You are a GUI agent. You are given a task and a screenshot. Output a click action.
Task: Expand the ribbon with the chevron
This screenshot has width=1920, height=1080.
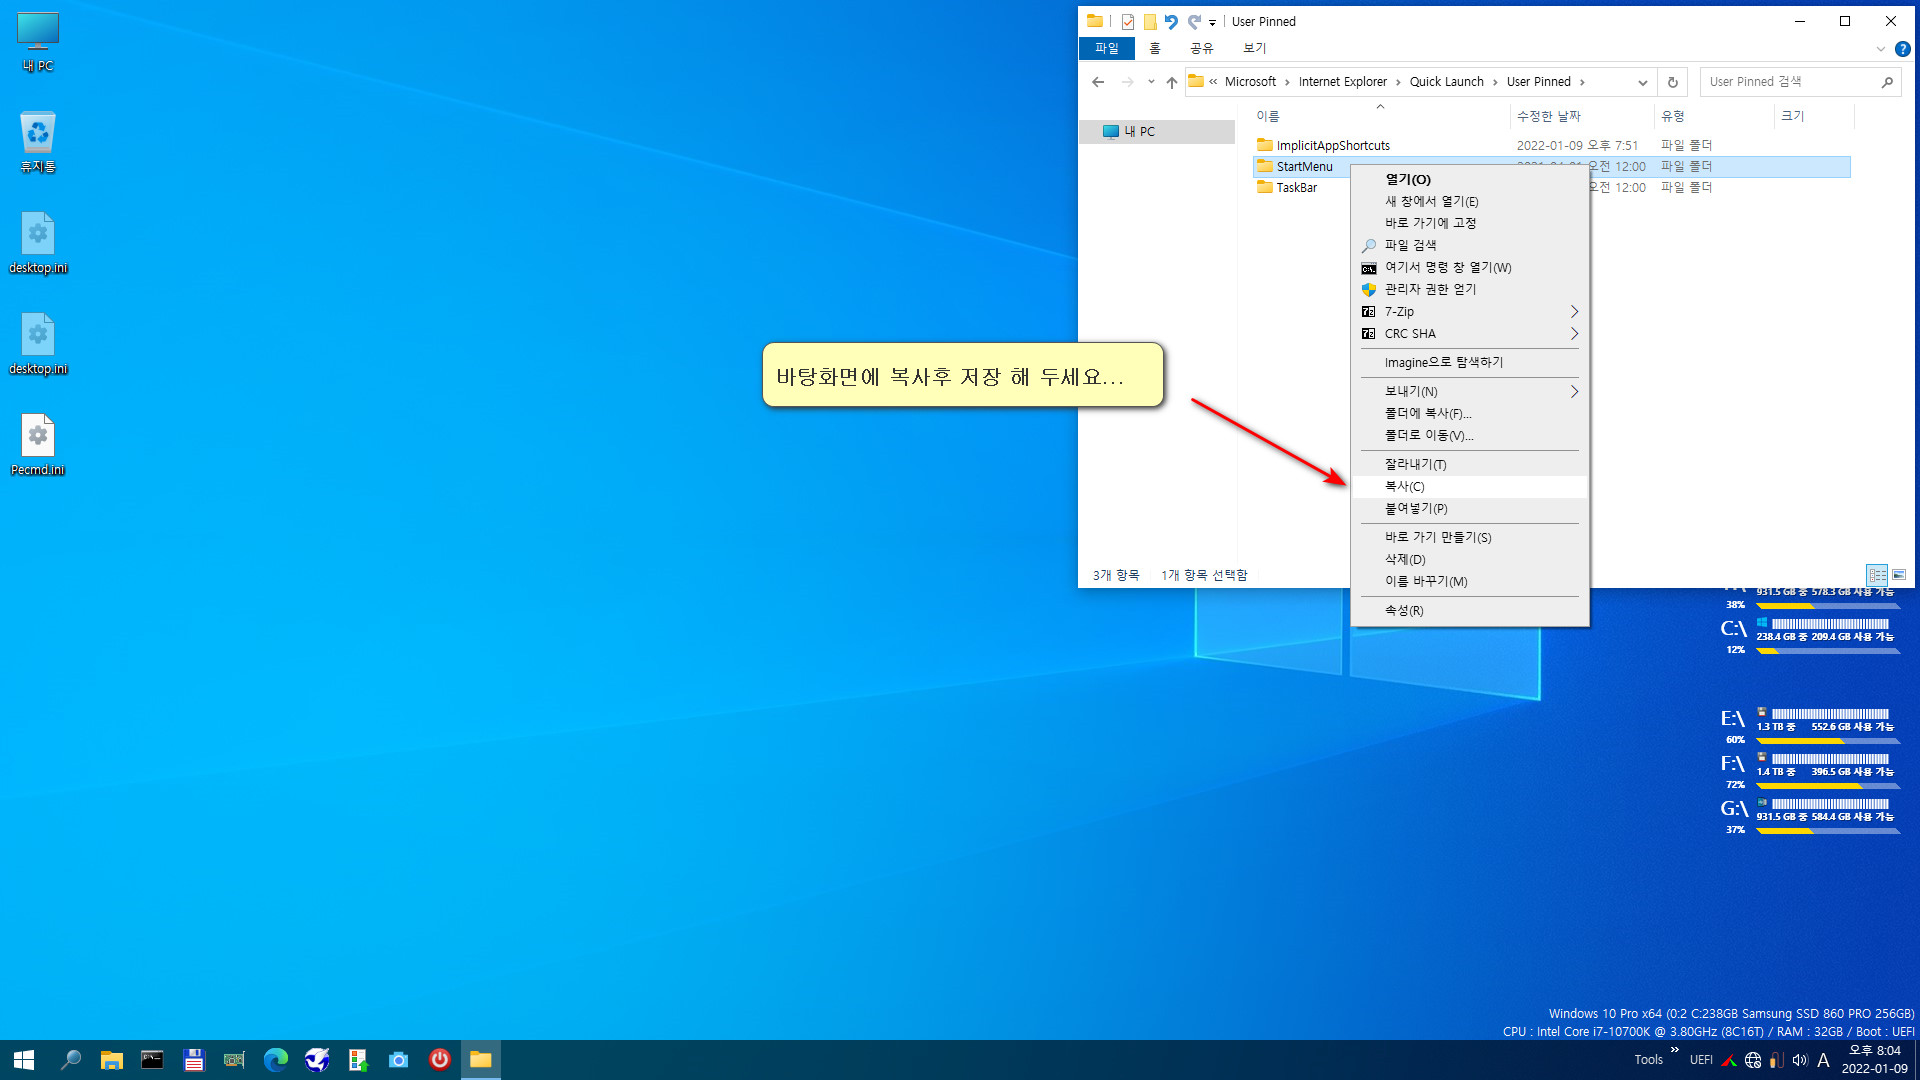click(1880, 48)
